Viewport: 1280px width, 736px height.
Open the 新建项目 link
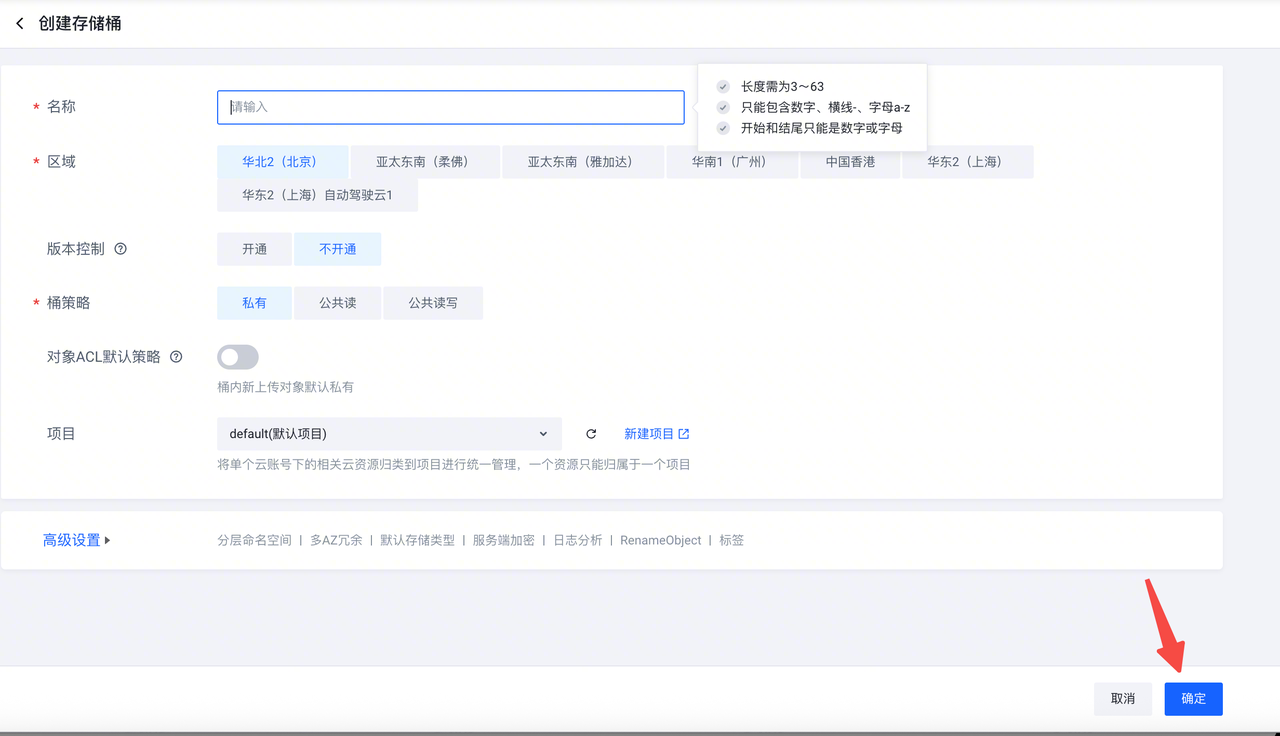click(x=649, y=434)
